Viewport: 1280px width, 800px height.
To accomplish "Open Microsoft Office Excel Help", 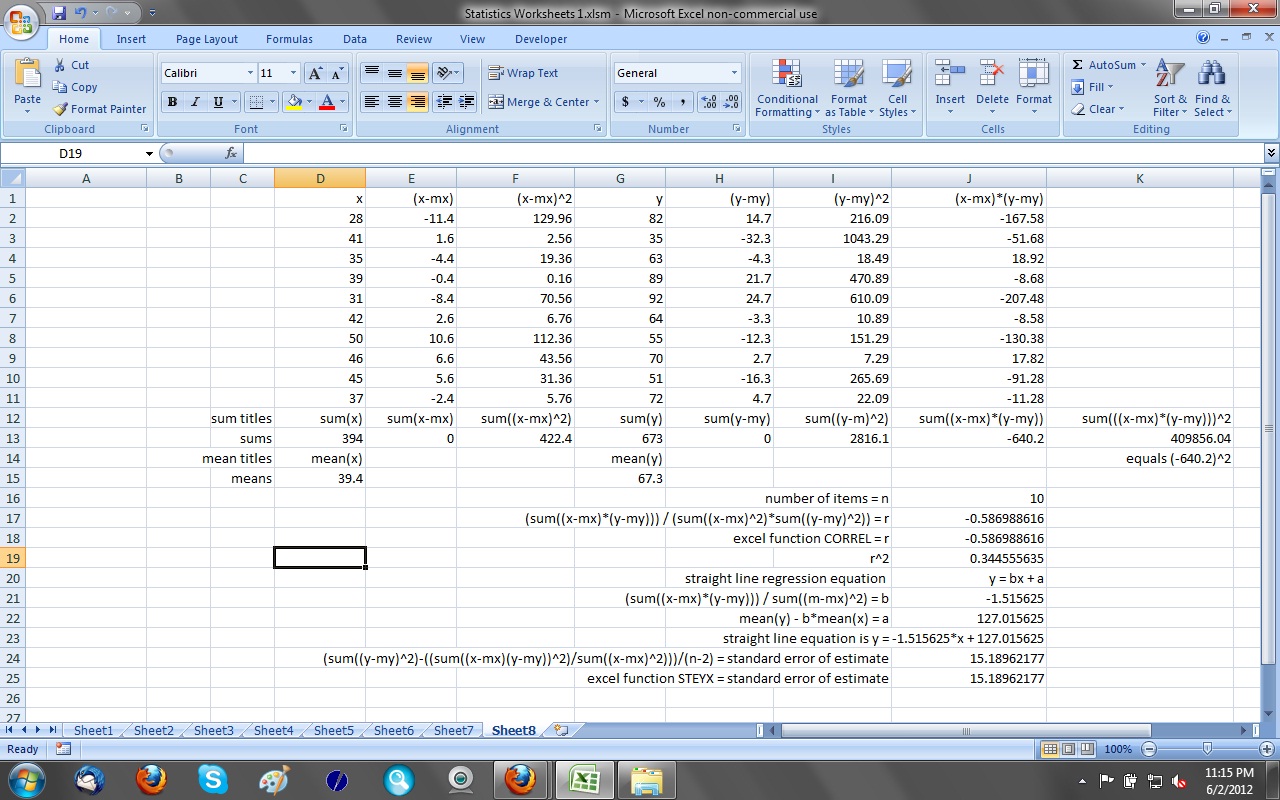I will 1203,38.
